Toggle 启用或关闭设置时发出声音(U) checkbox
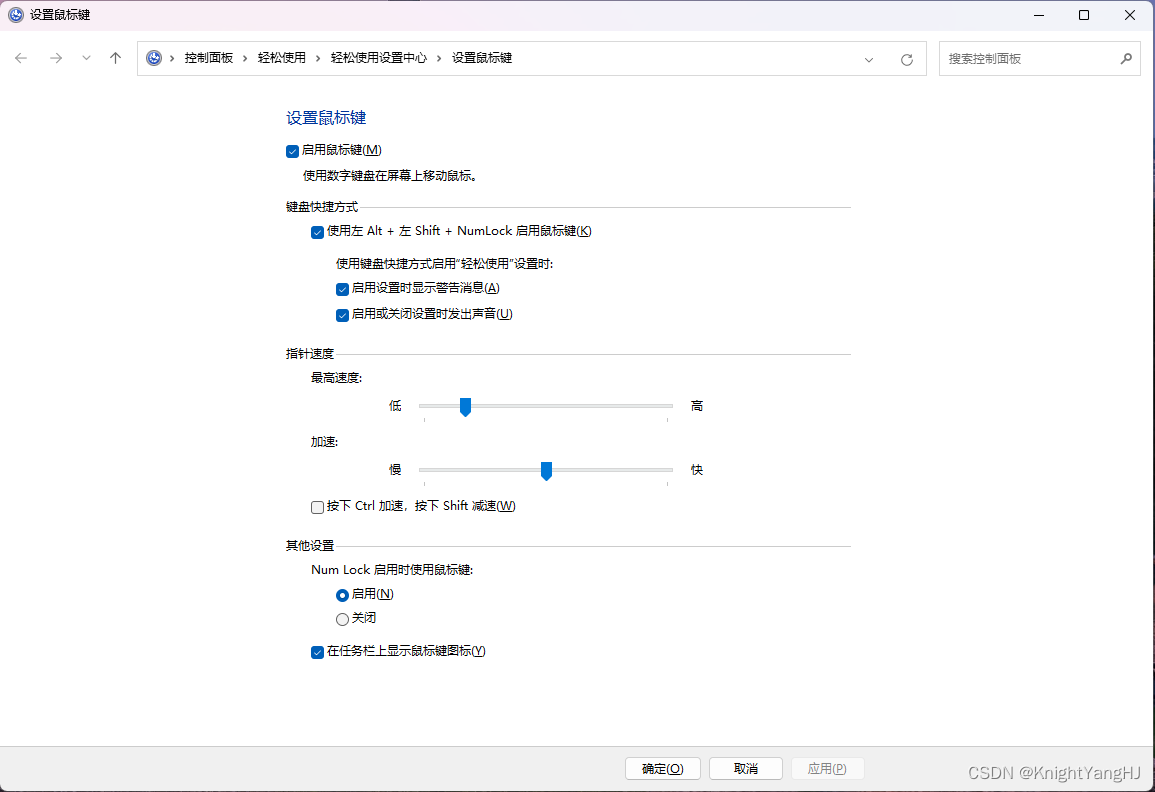The height and width of the screenshot is (792, 1155). point(342,315)
